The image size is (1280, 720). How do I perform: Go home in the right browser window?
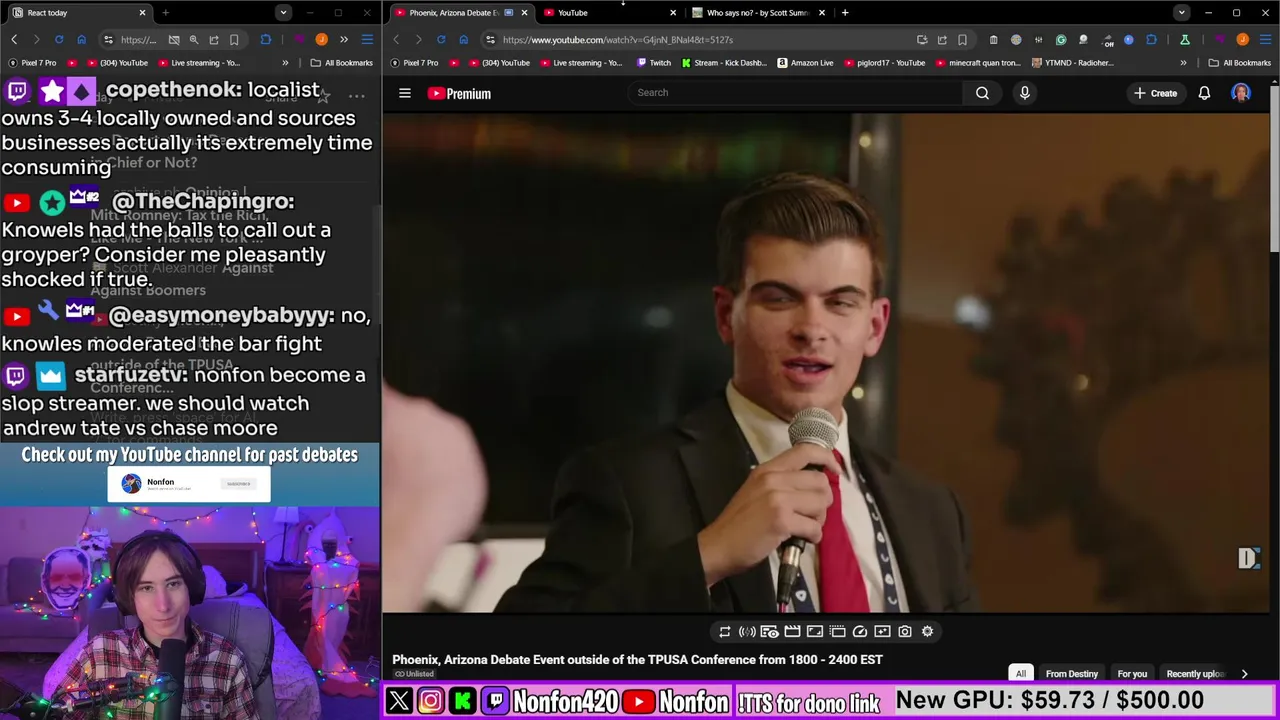click(x=463, y=40)
